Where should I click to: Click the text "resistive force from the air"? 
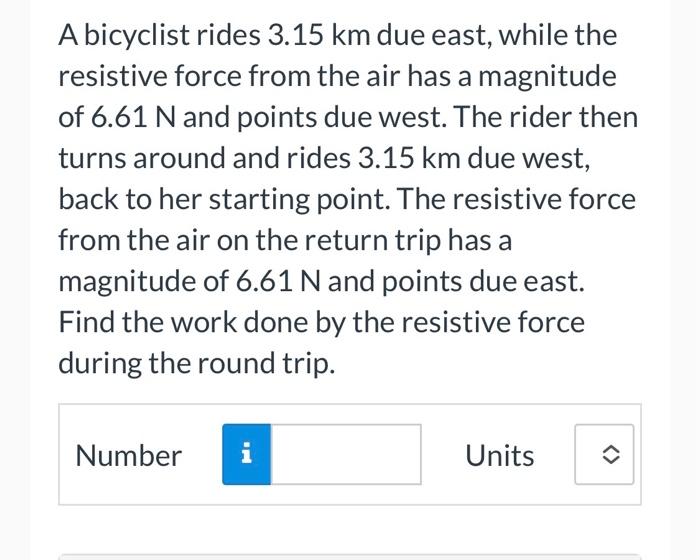(x=229, y=76)
